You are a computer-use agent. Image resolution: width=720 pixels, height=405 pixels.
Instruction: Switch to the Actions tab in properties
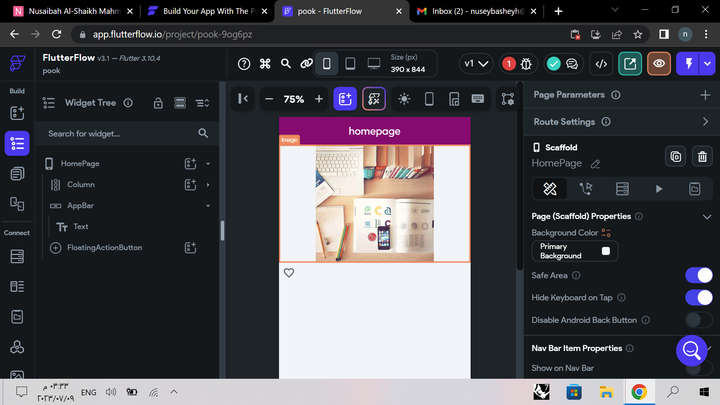[x=585, y=188]
